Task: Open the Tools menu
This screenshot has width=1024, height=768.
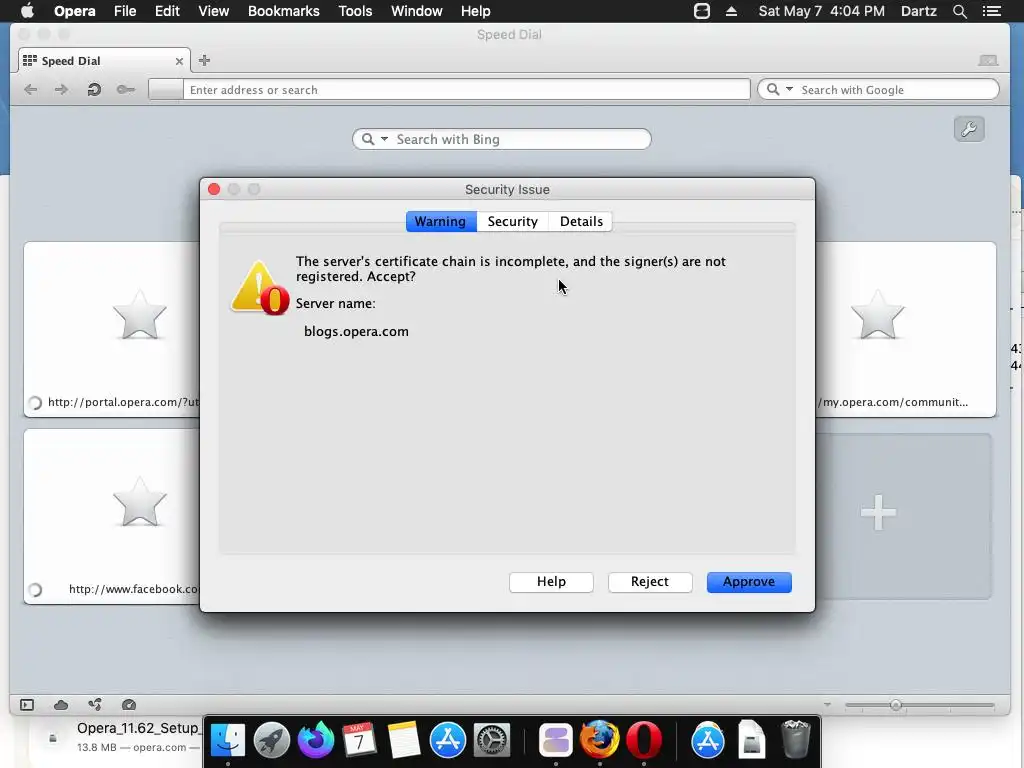Action: pyautogui.click(x=355, y=11)
